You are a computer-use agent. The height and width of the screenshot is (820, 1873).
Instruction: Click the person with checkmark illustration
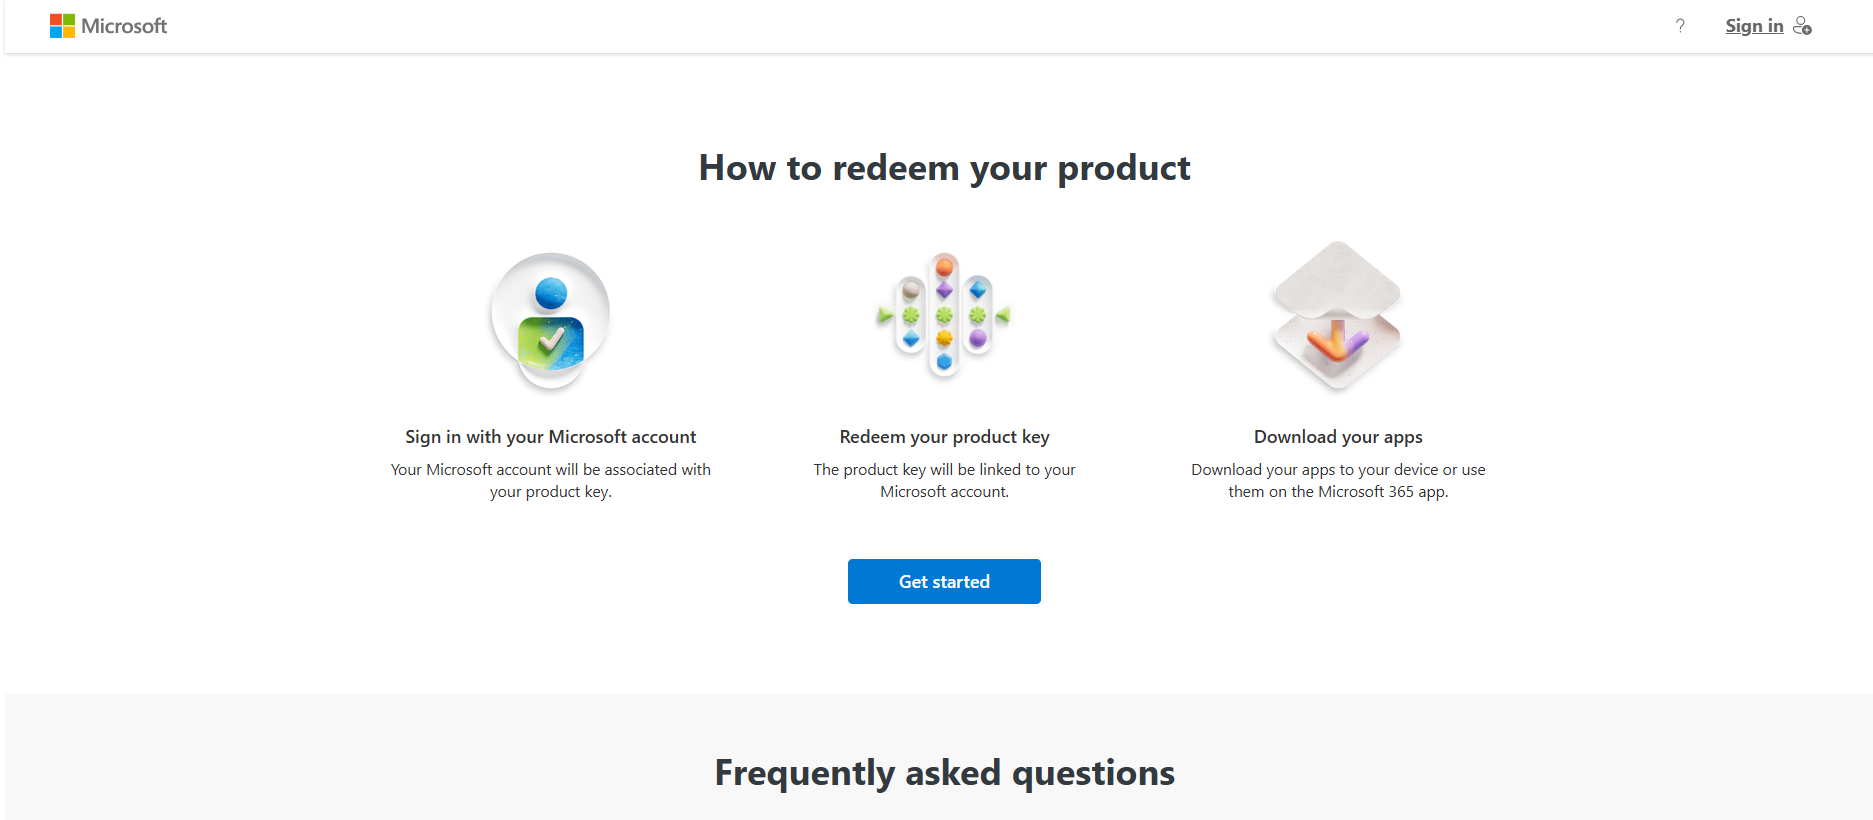click(550, 321)
